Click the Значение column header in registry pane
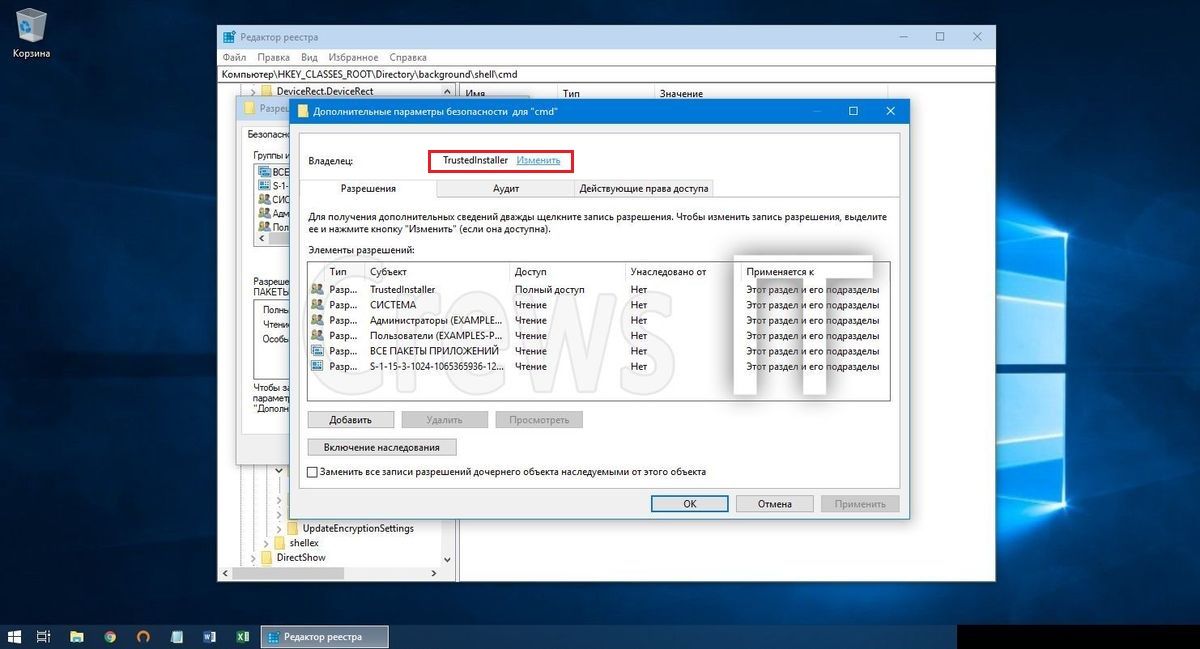1200x649 pixels. click(x=681, y=93)
